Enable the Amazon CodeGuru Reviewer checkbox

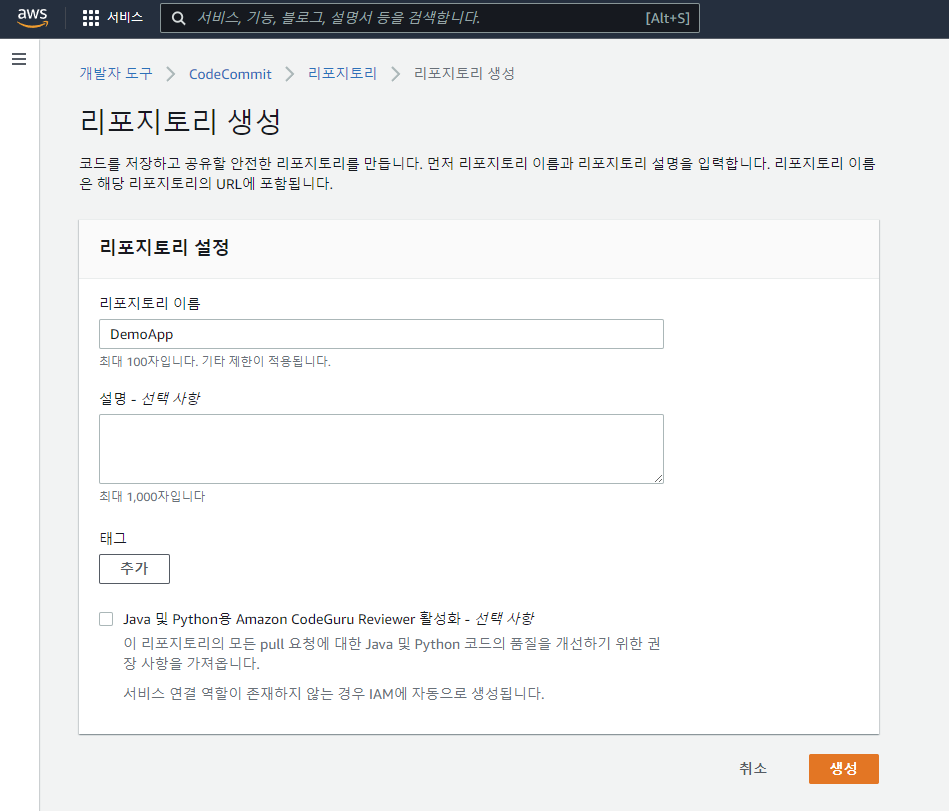click(x=106, y=619)
